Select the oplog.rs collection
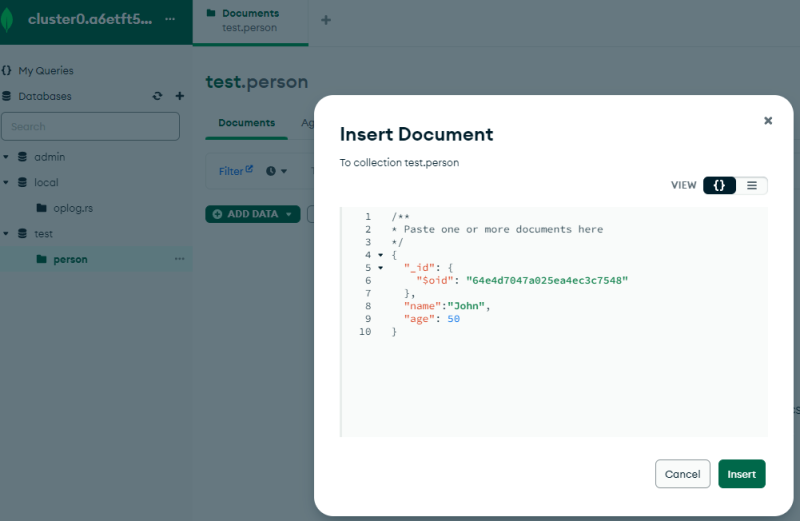 pos(73,208)
